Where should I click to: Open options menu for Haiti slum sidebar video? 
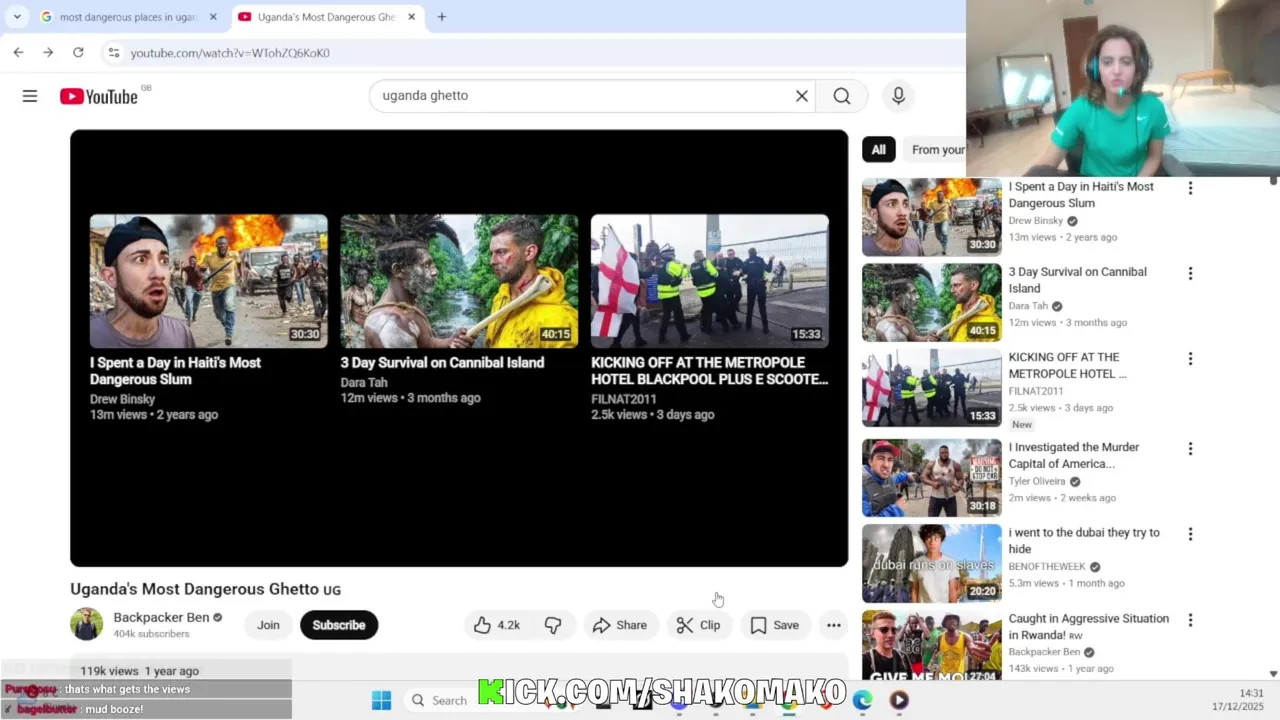1190,188
